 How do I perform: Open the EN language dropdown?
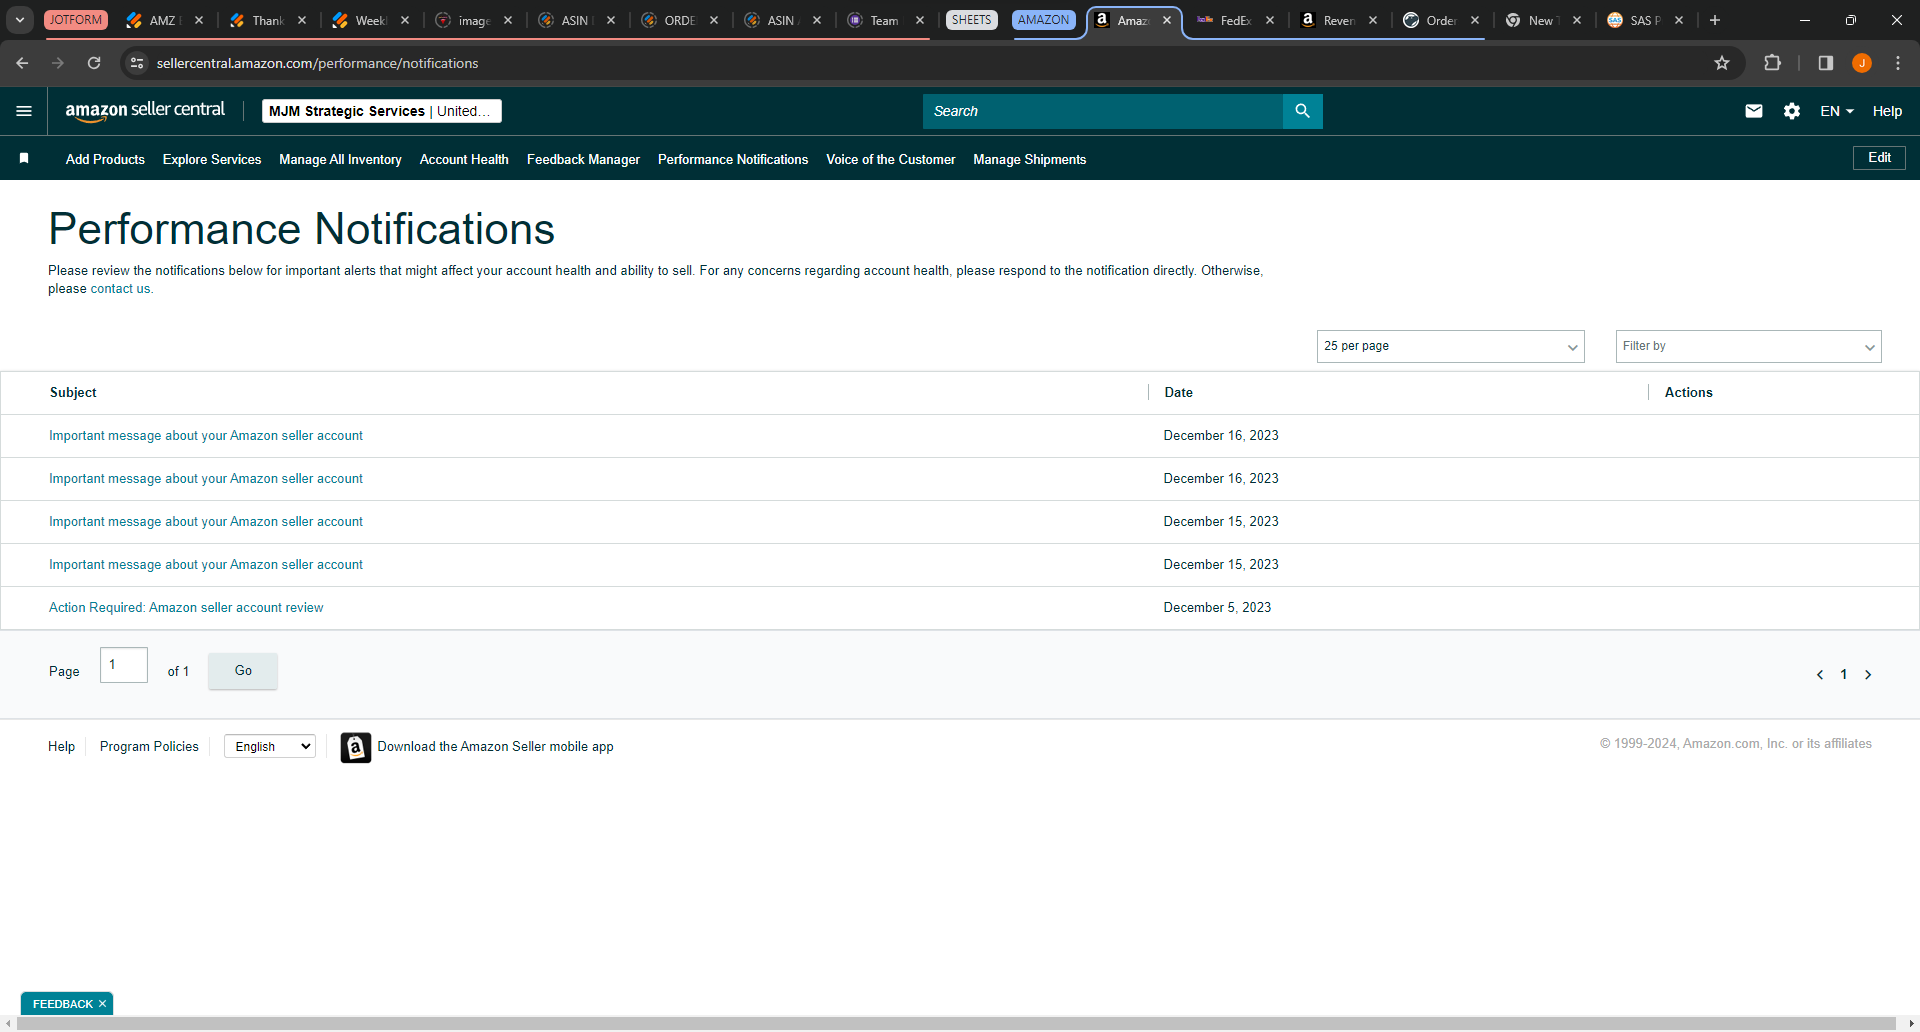tap(1837, 111)
